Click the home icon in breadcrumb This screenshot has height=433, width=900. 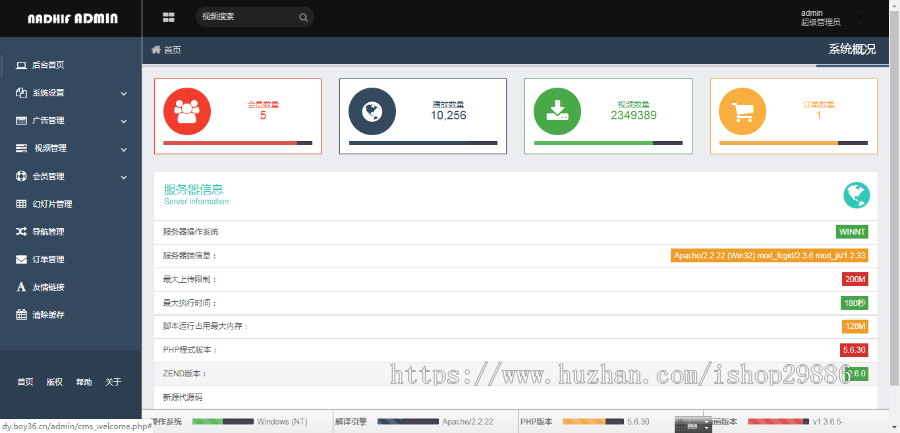pyautogui.click(x=155, y=50)
